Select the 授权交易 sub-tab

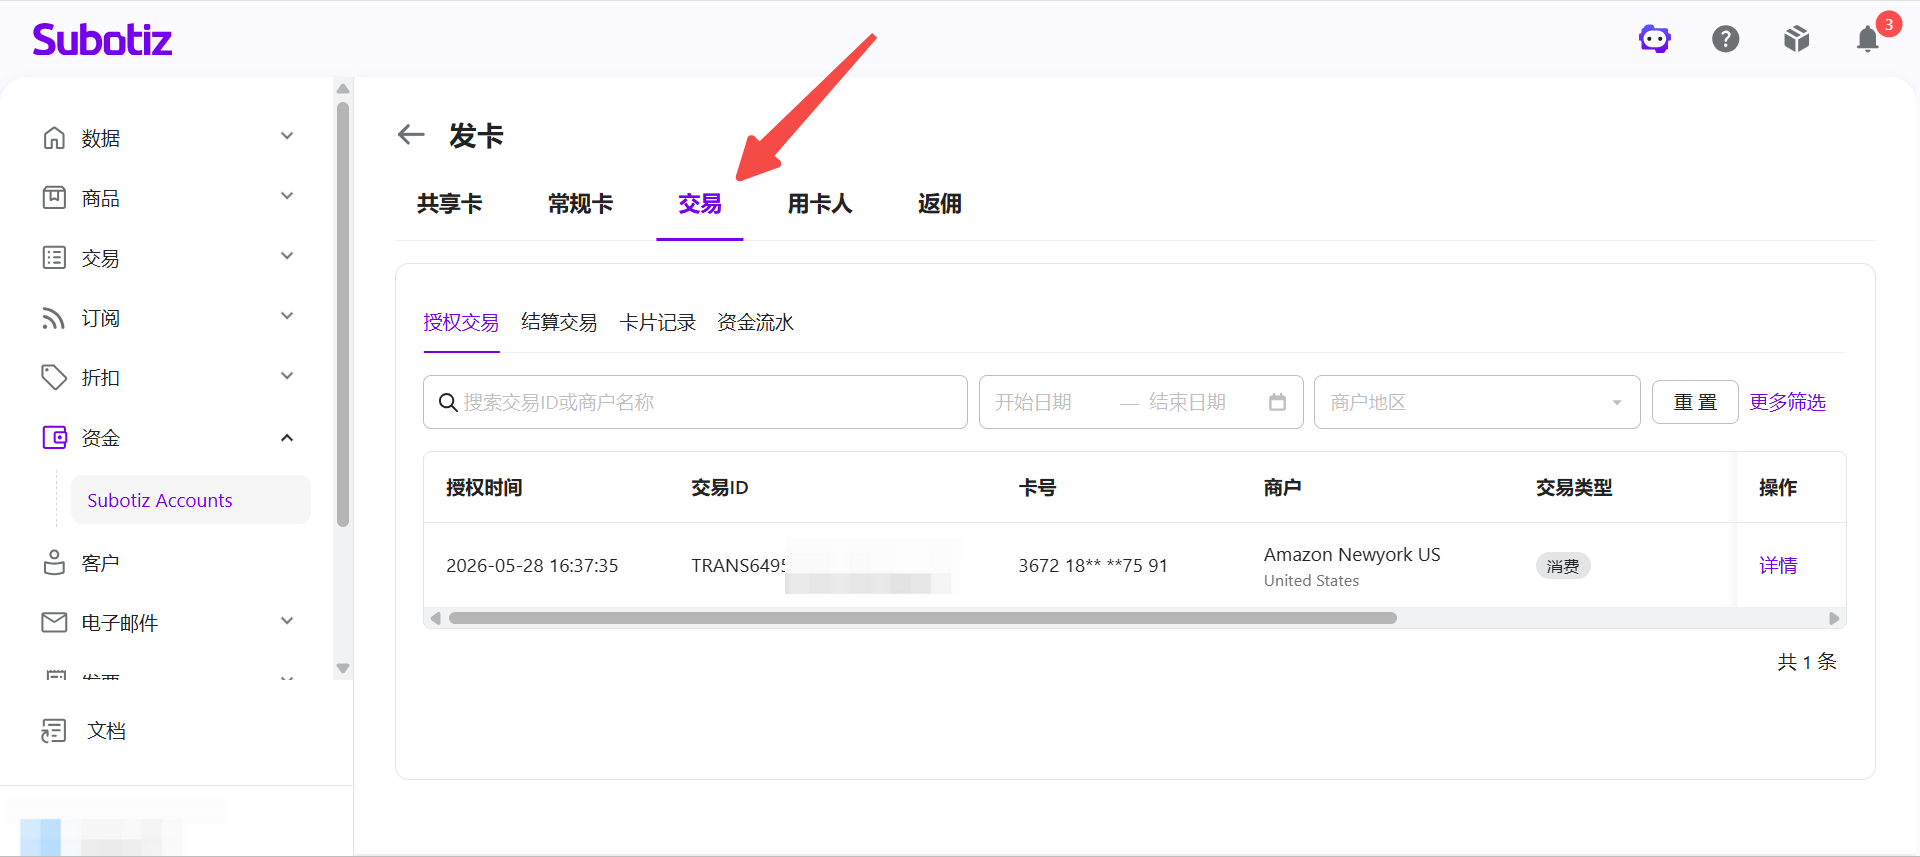[x=461, y=322]
